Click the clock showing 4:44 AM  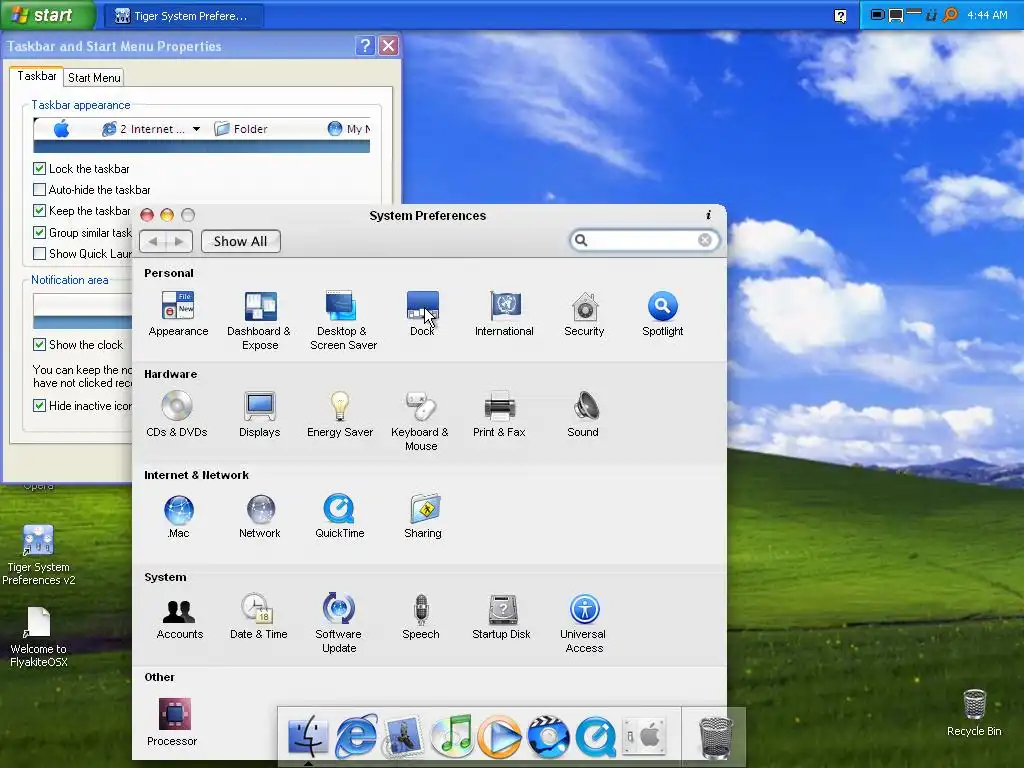[x=987, y=15]
